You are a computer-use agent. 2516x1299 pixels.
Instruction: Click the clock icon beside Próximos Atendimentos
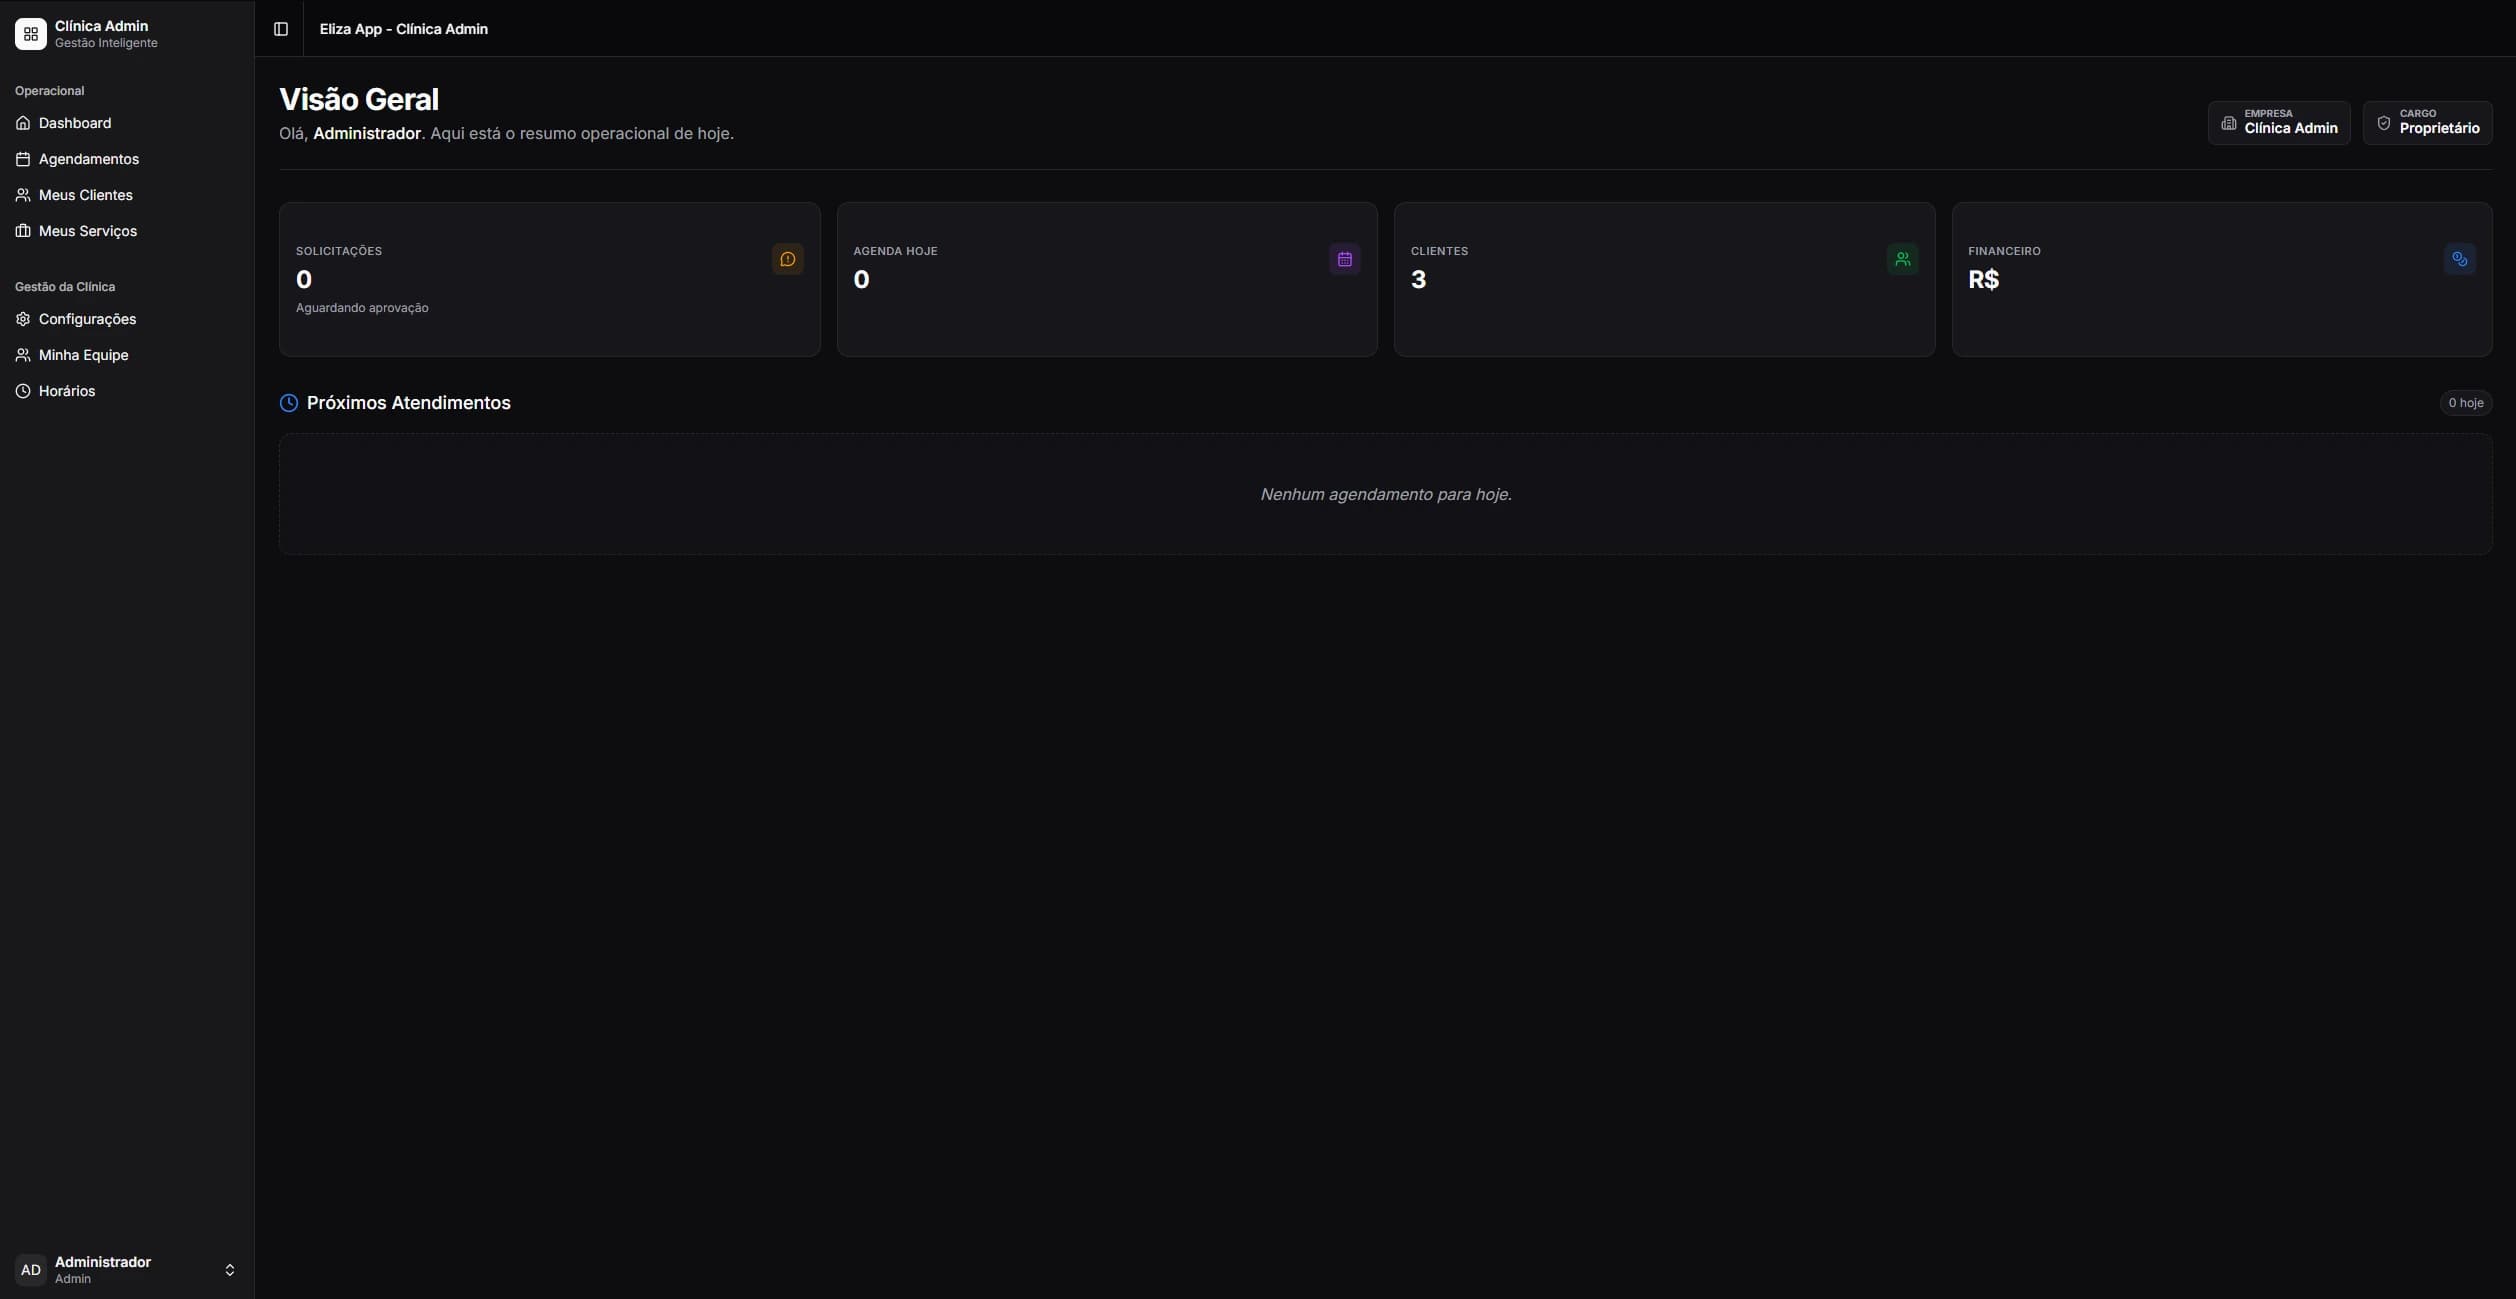(289, 403)
